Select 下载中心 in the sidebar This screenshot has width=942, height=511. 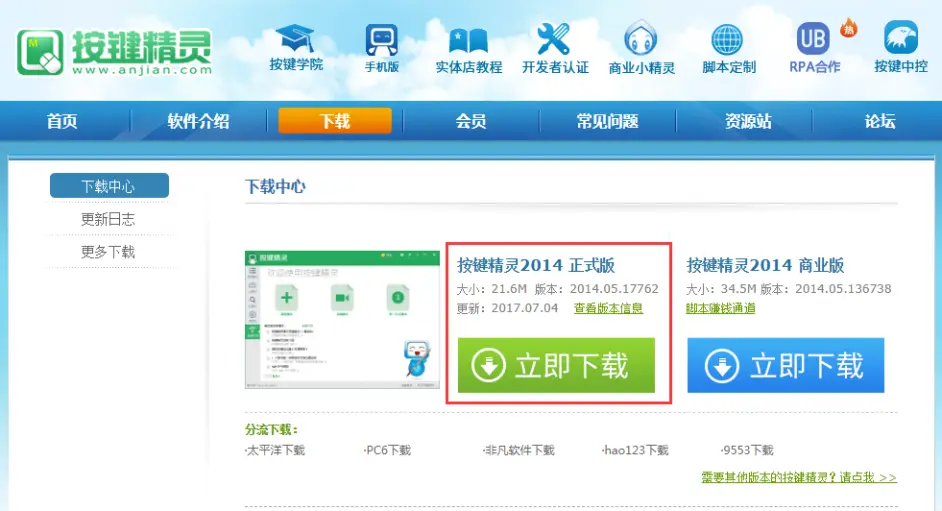(x=109, y=186)
